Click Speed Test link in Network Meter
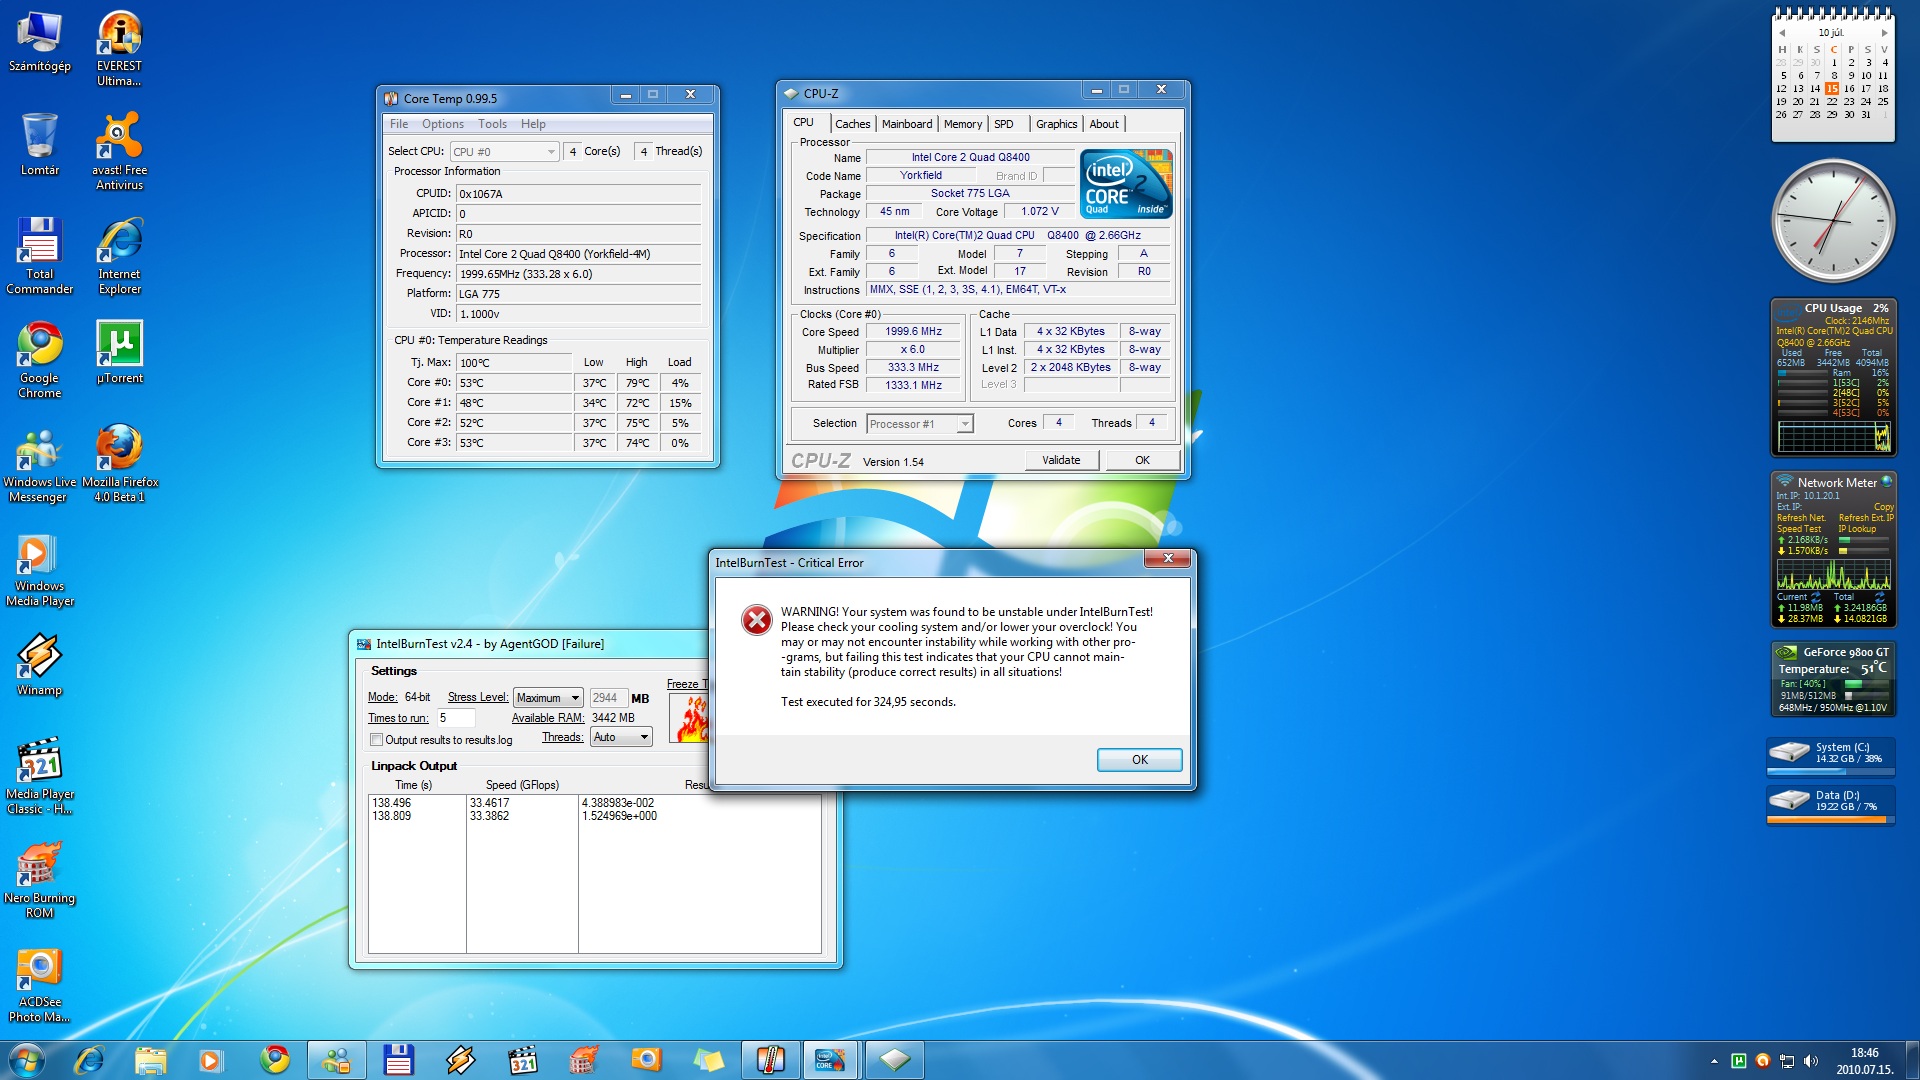1920x1080 pixels. point(1799,529)
